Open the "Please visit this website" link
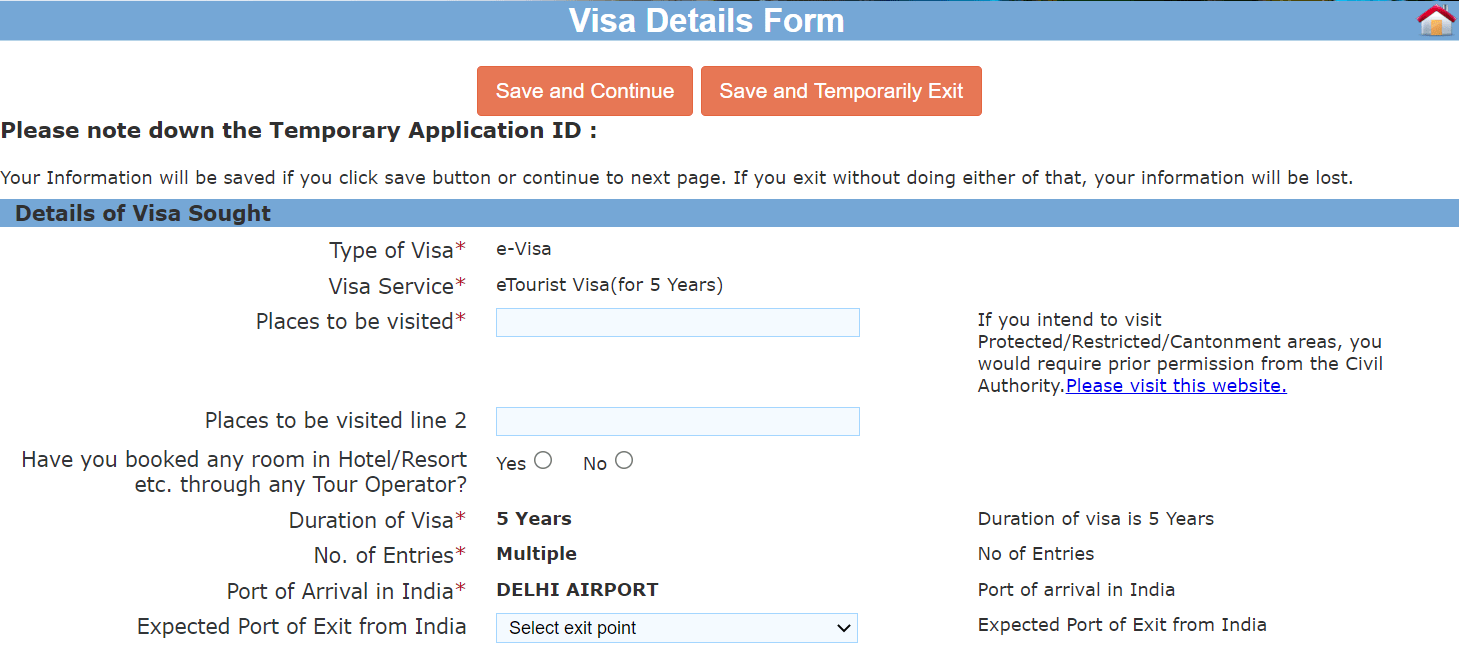The height and width of the screenshot is (651, 1459). click(1175, 385)
